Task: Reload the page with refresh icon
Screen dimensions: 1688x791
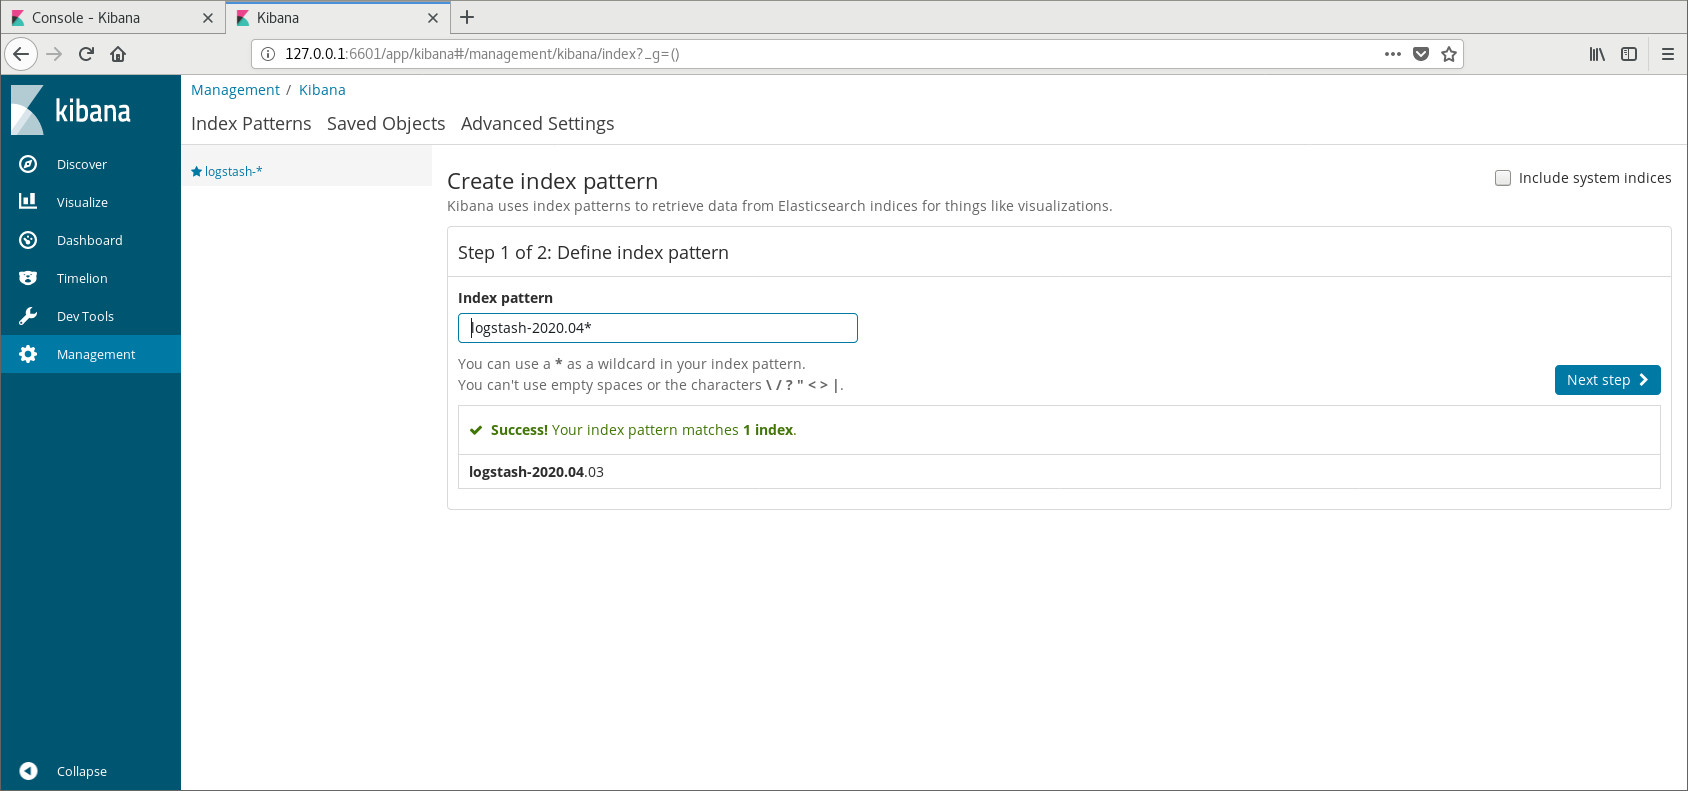Action: pos(86,54)
